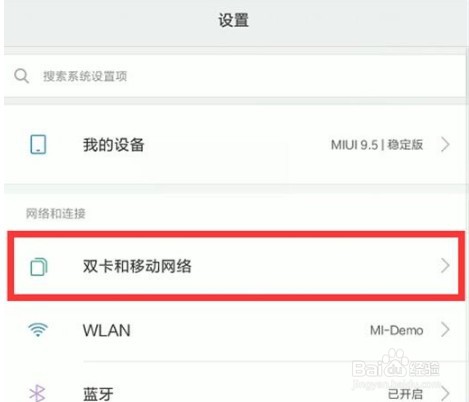The image size is (469, 402).
Task: Click the 已开启 Bluetooth status text
Action: coord(405,394)
